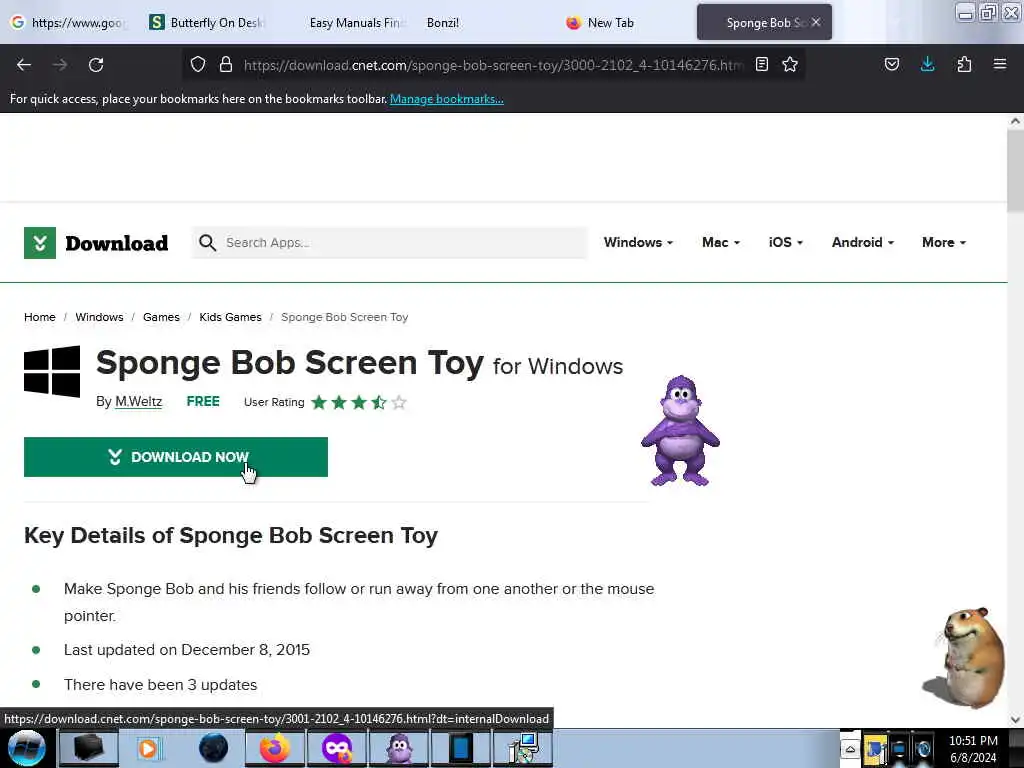
Task: Open the M.Weltz developer link
Action: tap(138, 402)
